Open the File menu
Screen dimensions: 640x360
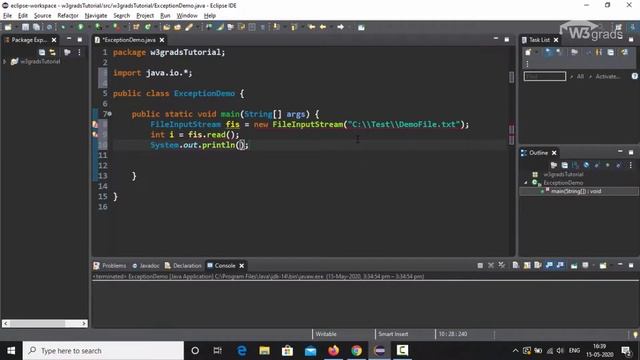pos(7,16)
